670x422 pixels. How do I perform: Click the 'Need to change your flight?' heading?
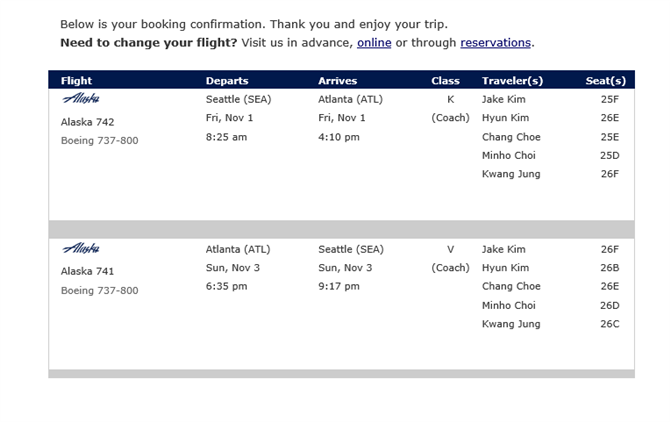click(x=148, y=43)
